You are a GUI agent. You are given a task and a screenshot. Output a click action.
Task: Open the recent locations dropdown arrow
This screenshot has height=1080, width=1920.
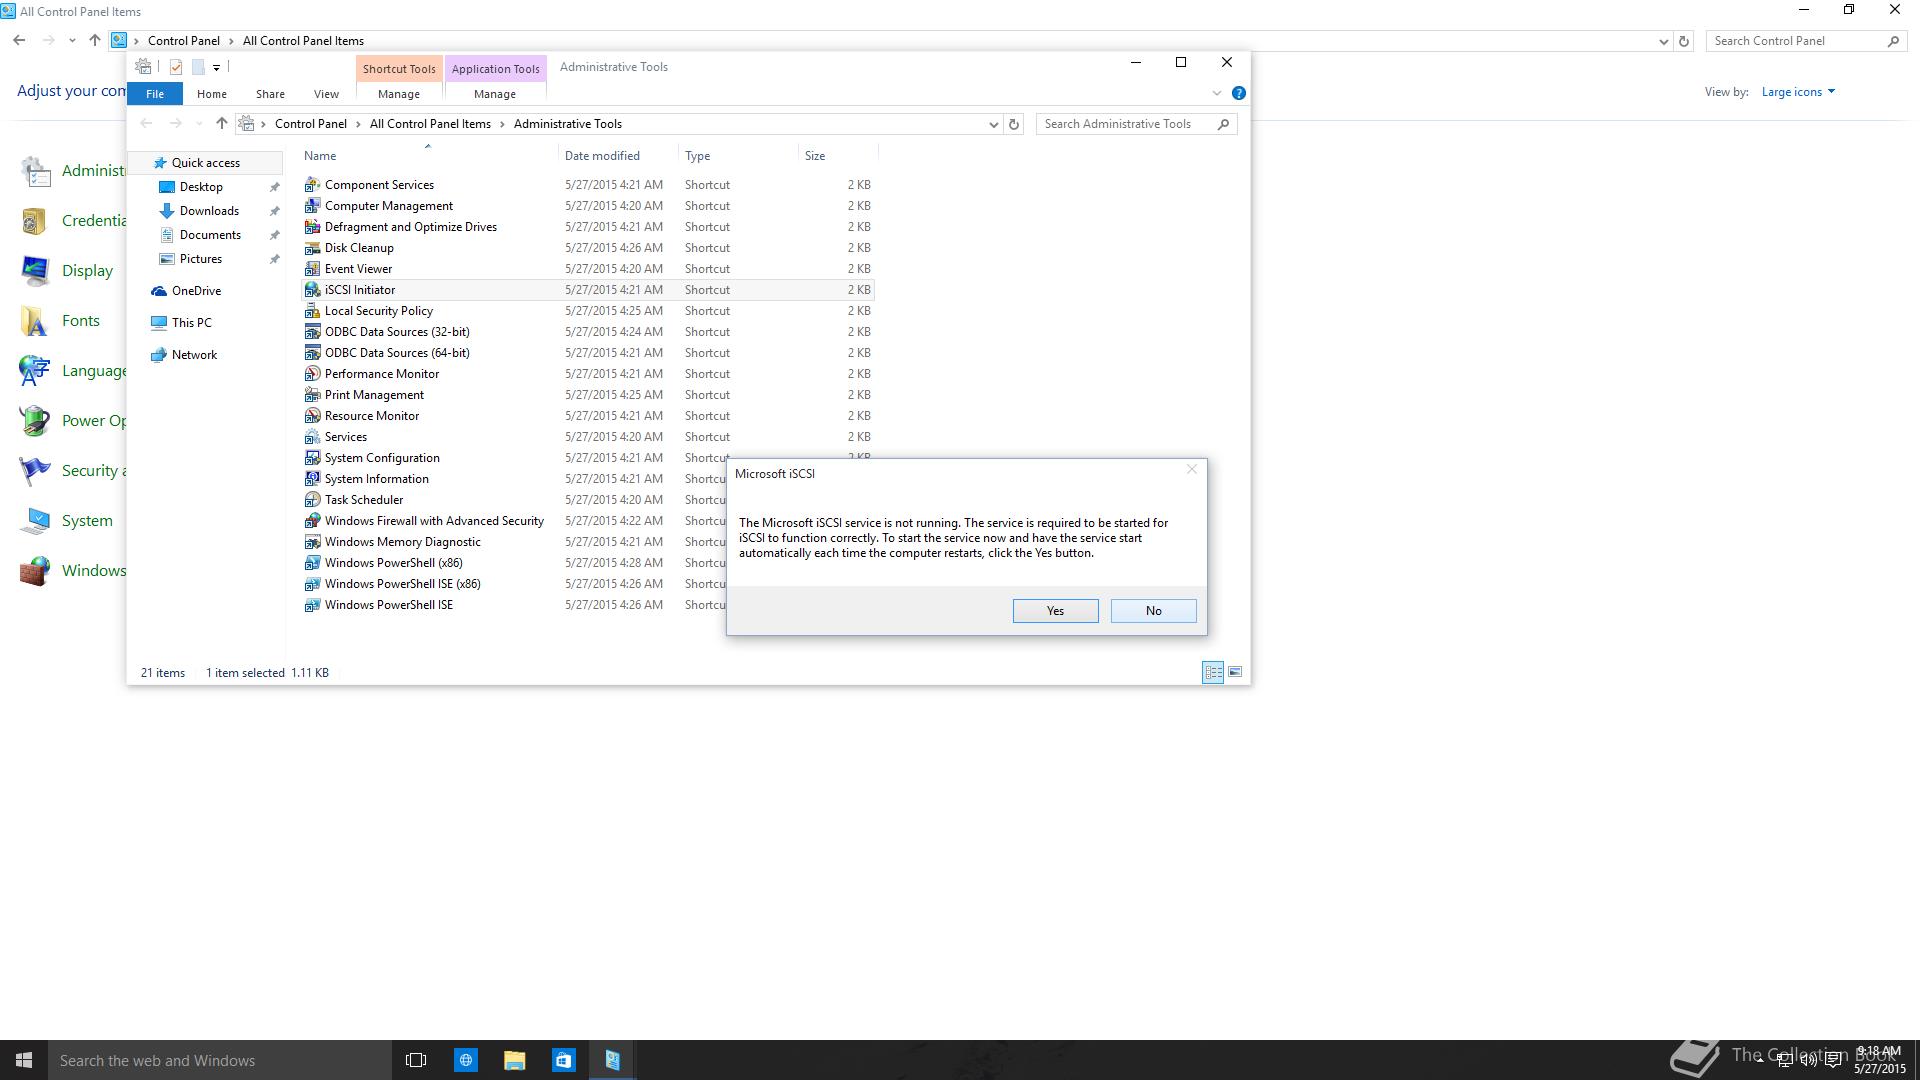tap(199, 124)
